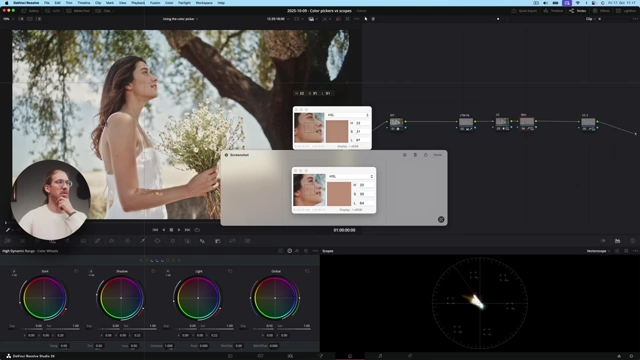Open the Color Match palette icon

pyautogui.click(x=22, y=241)
